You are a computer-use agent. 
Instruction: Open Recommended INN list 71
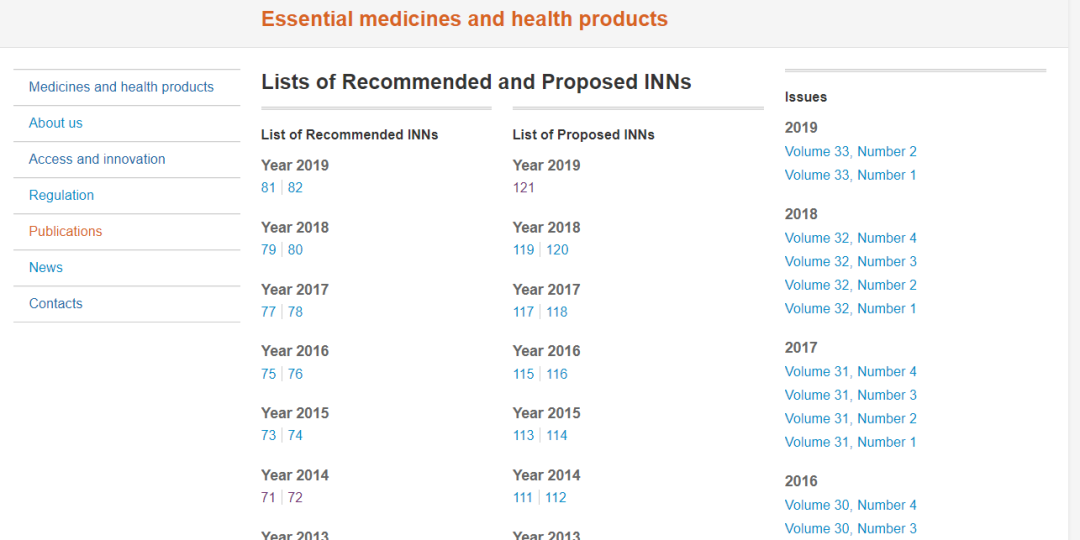[268, 498]
